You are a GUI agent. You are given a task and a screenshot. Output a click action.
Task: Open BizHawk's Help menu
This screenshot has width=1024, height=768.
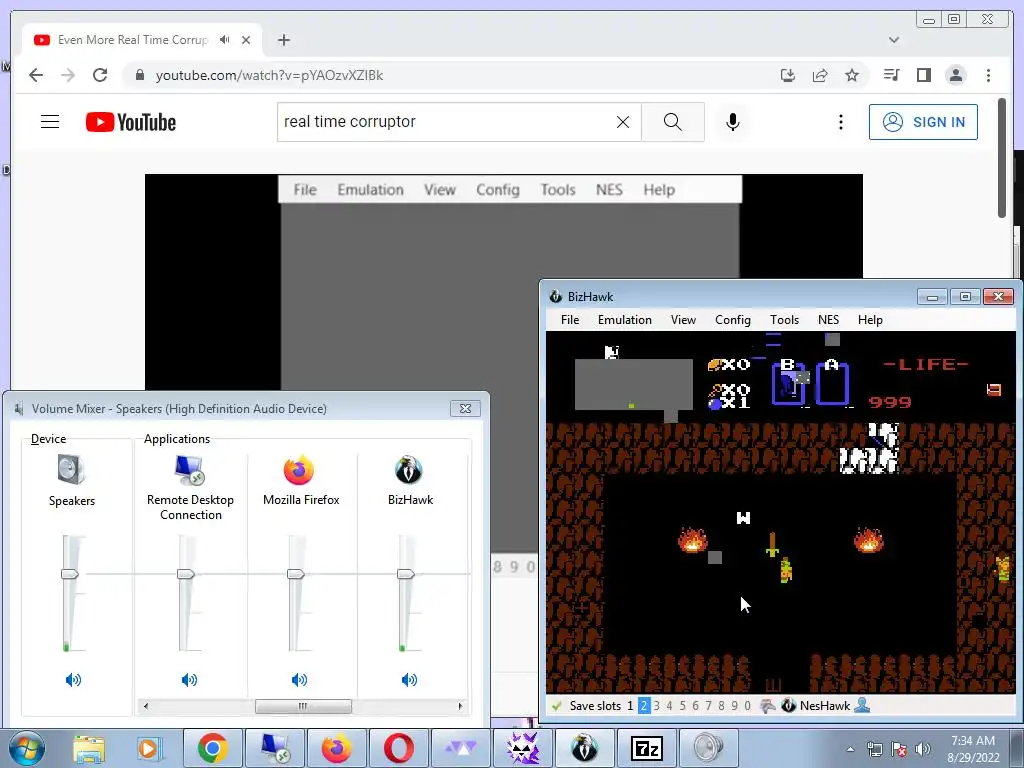click(x=870, y=319)
